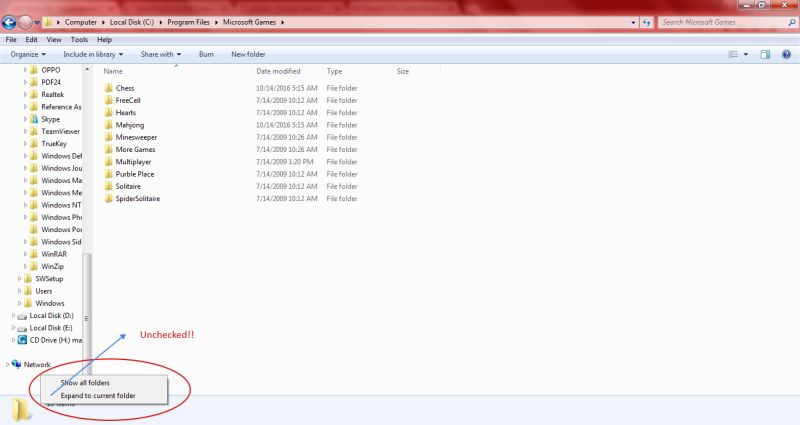The height and width of the screenshot is (425, 800).
Task: Expand the Network node
Action: coord(7,364)
